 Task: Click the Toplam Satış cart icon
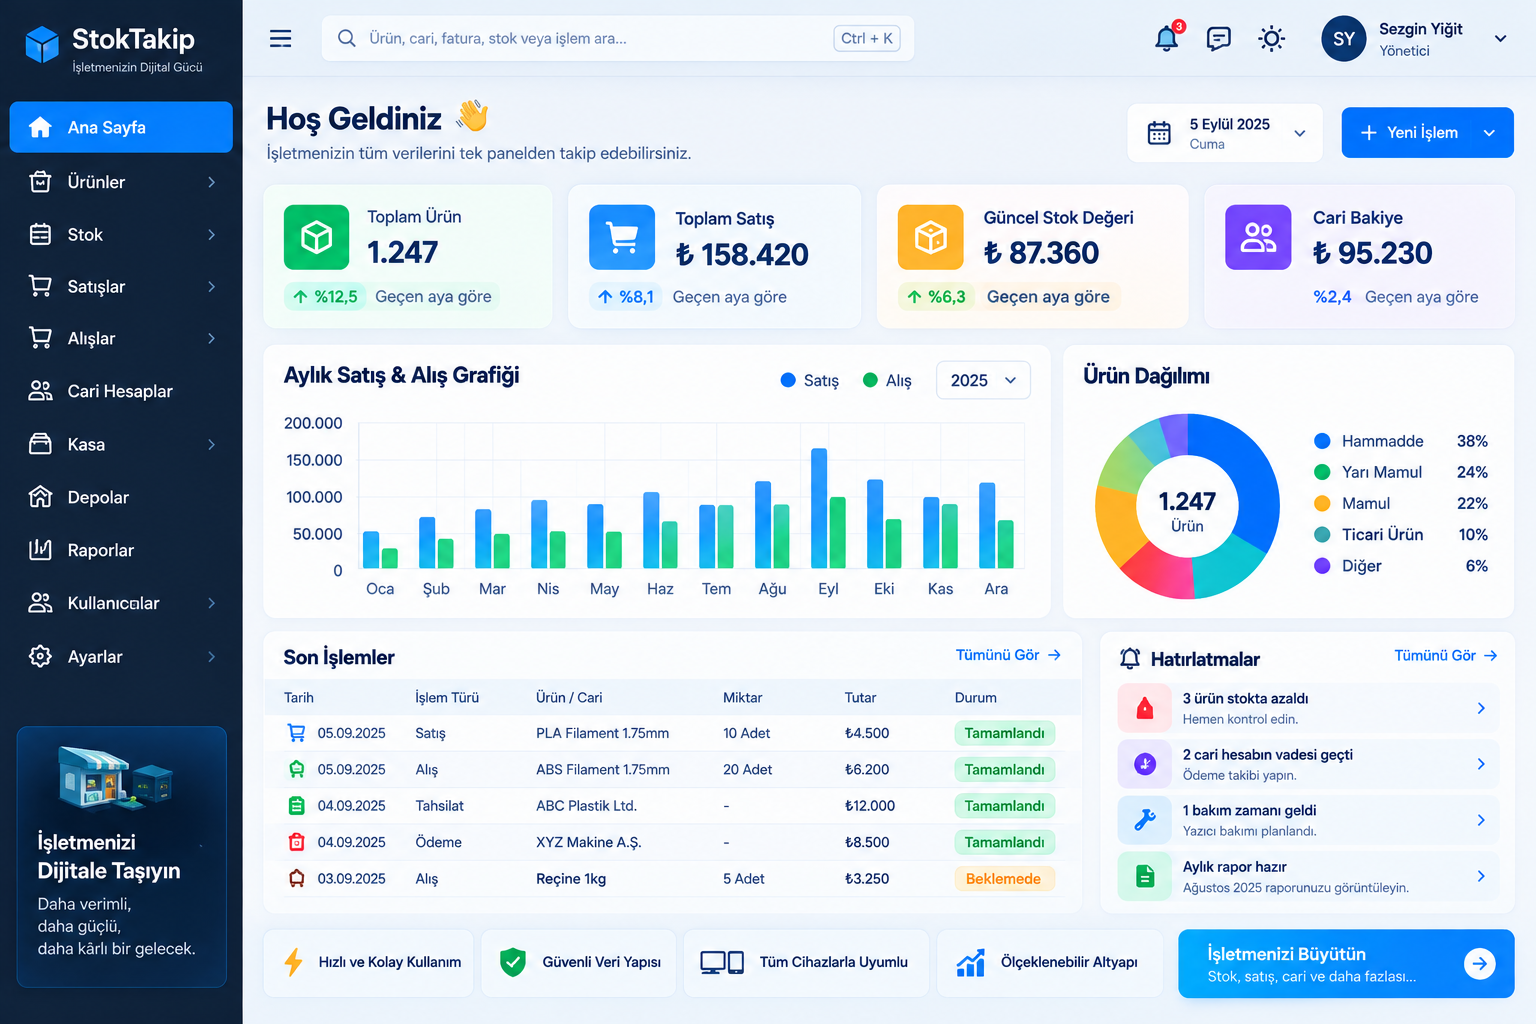pos(622,237)
